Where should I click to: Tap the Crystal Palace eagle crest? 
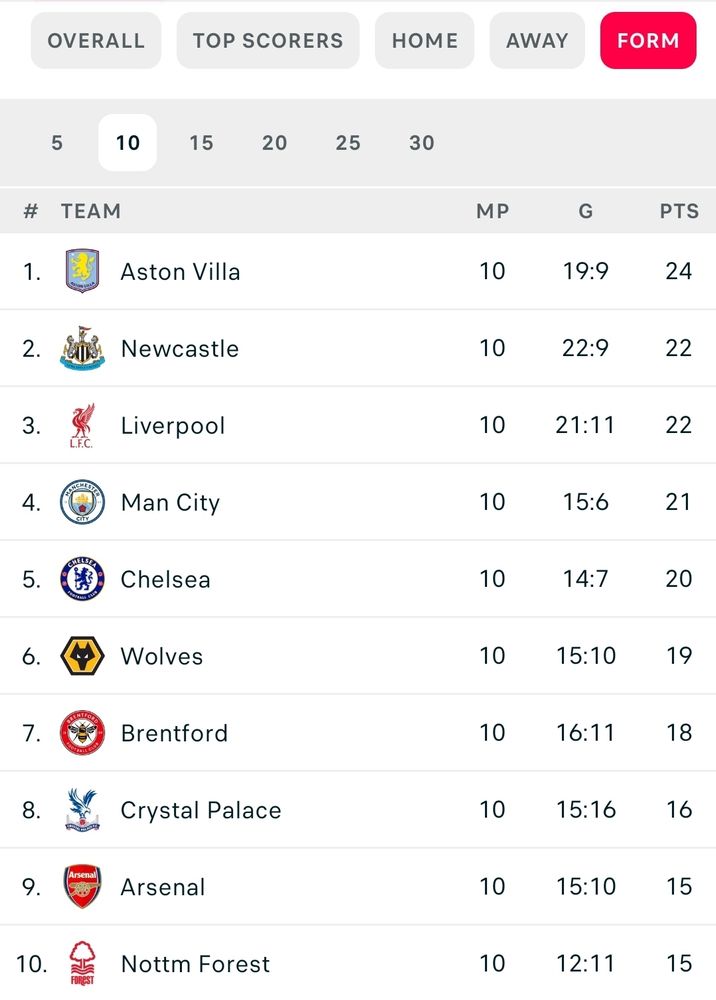click(x=82, y=810)
